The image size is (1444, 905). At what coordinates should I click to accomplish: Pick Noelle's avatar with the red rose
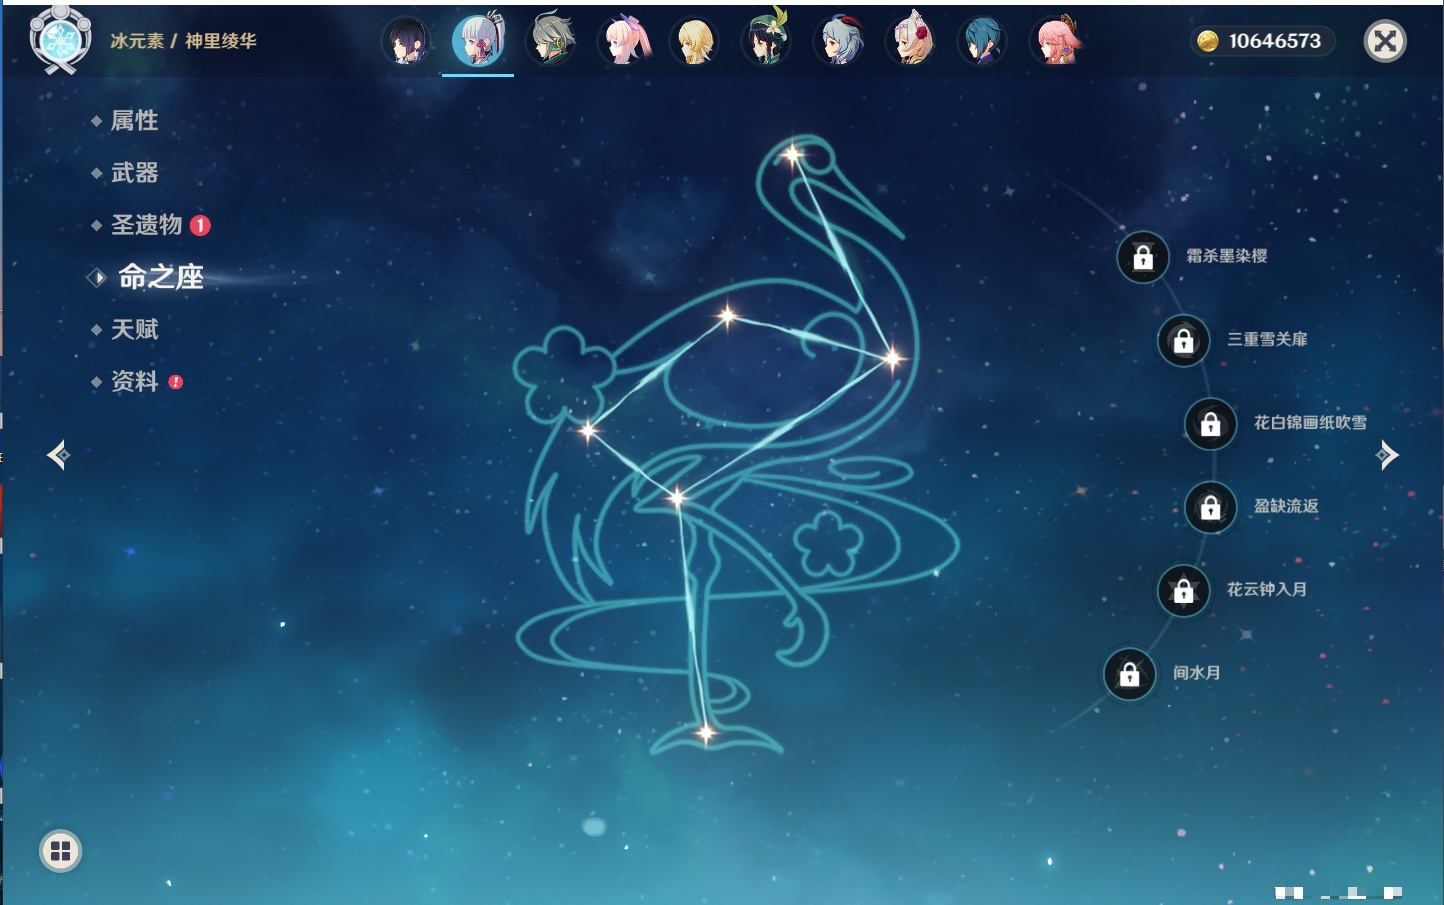911,41
